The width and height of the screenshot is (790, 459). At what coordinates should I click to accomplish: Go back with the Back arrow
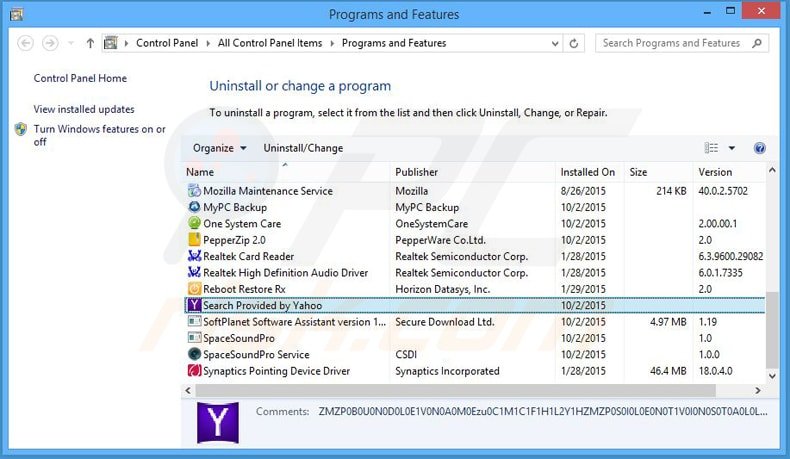coord(25,43)
